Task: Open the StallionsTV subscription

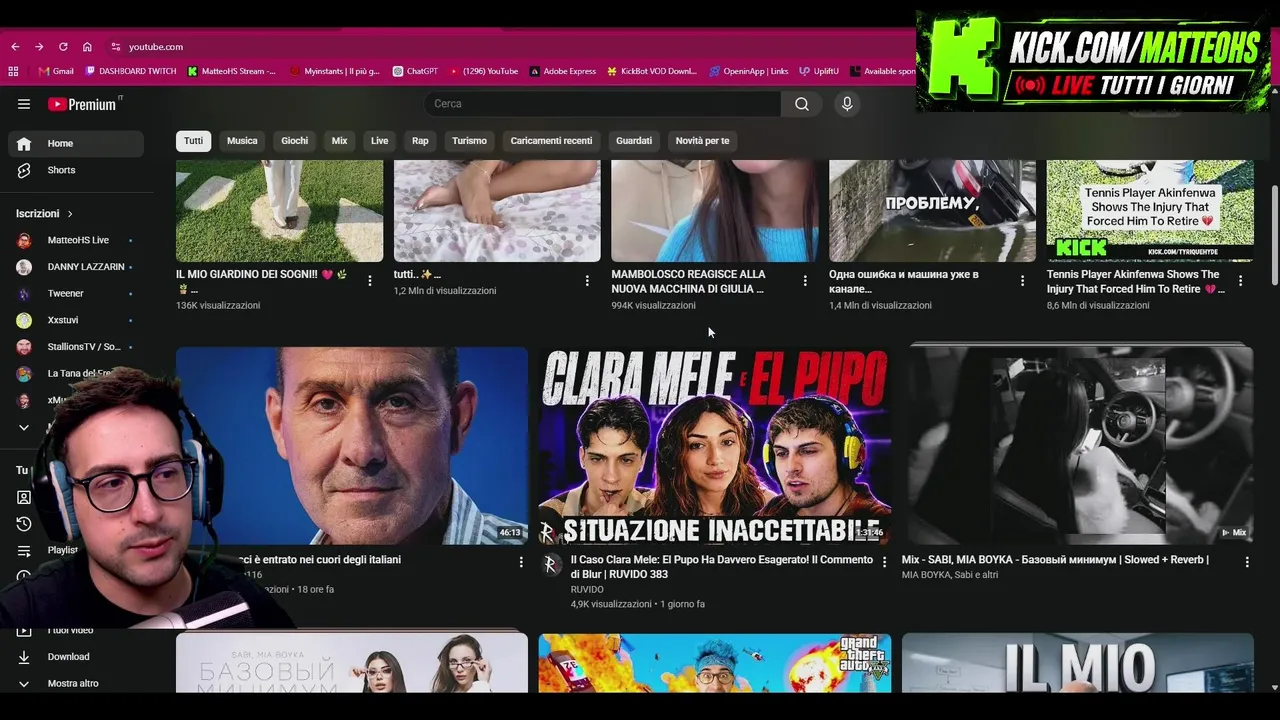Action: coord(76,347)
